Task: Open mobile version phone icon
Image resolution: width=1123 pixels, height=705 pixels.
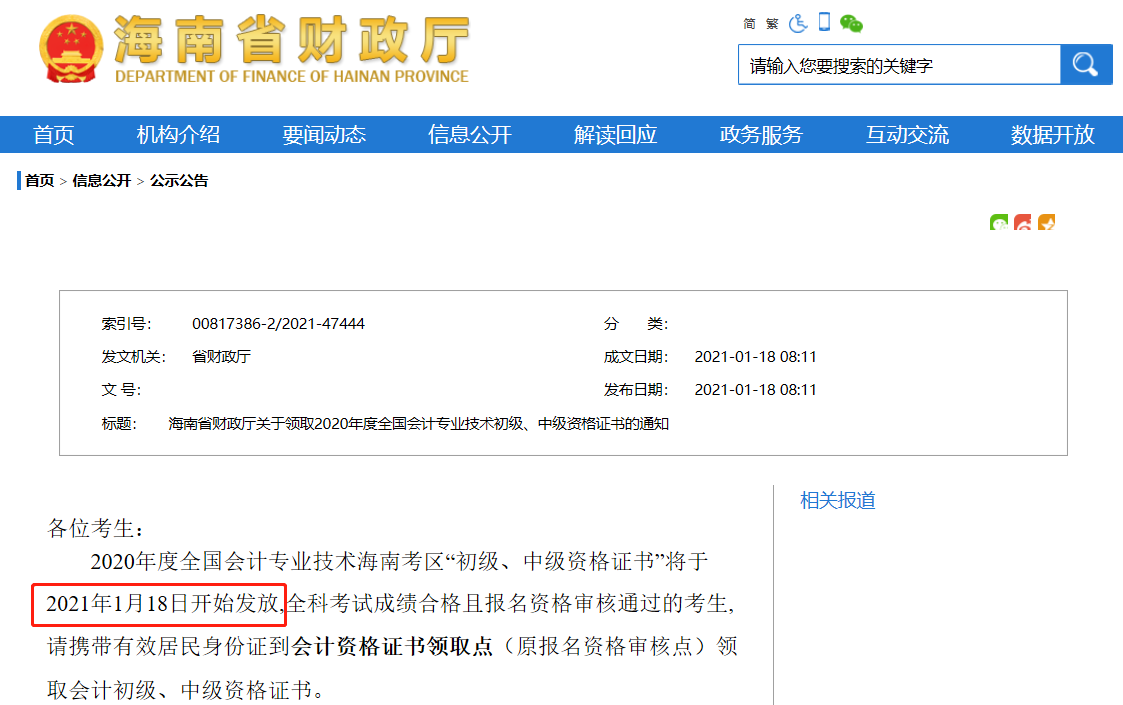Action: tap(824, 22)
